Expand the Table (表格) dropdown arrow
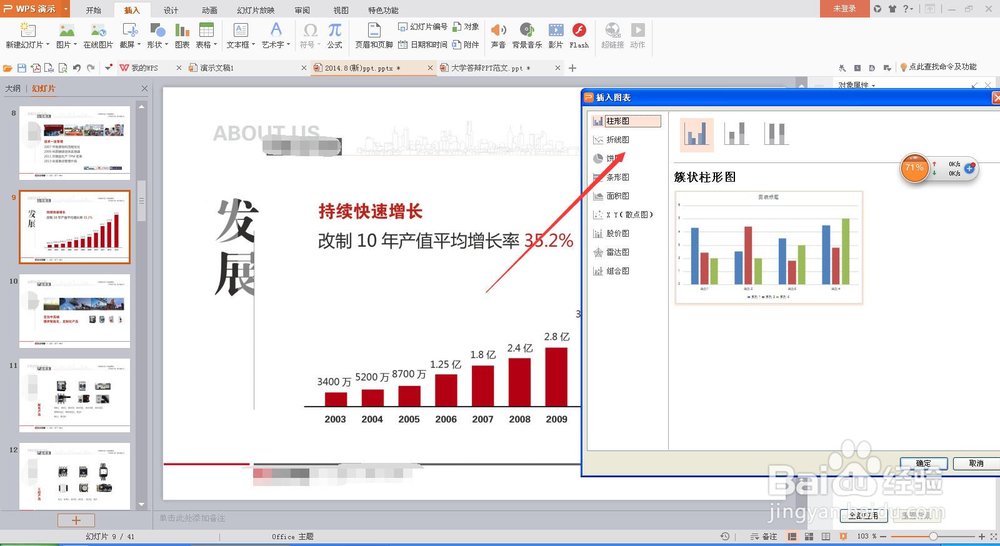Screen dimensions: 1000x546 pyautogui.click(x=215, y=45)
